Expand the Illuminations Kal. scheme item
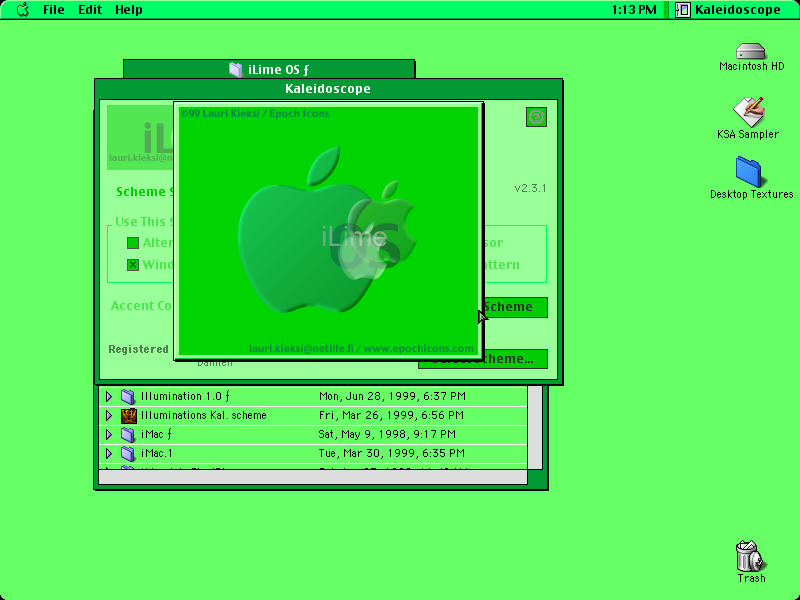The width and height of the screenshot is (800, 600). [x=109, y=415]
